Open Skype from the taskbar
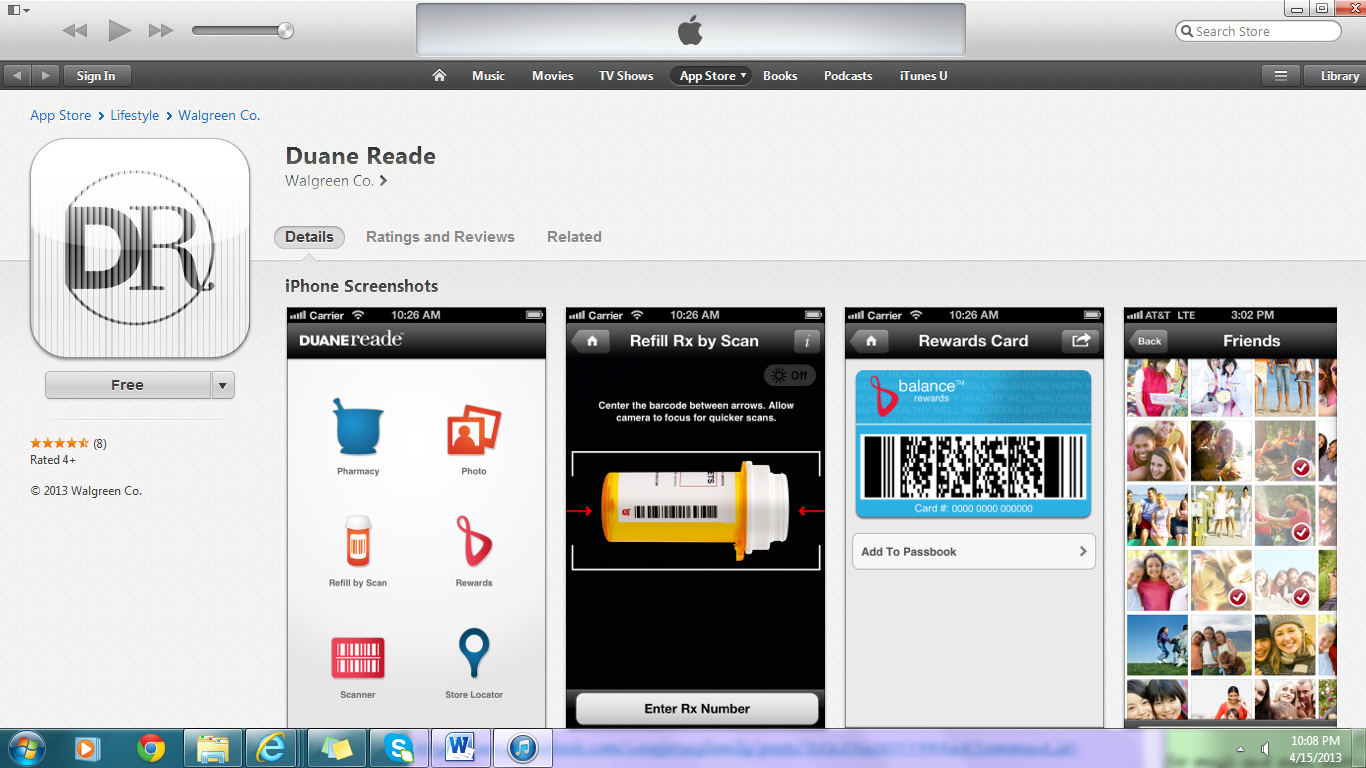 399,747
